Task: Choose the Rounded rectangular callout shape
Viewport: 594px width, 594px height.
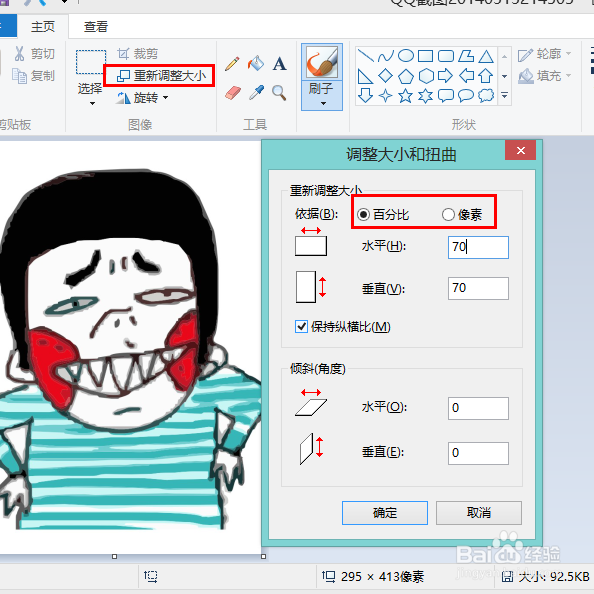Action: pos(446,95)
